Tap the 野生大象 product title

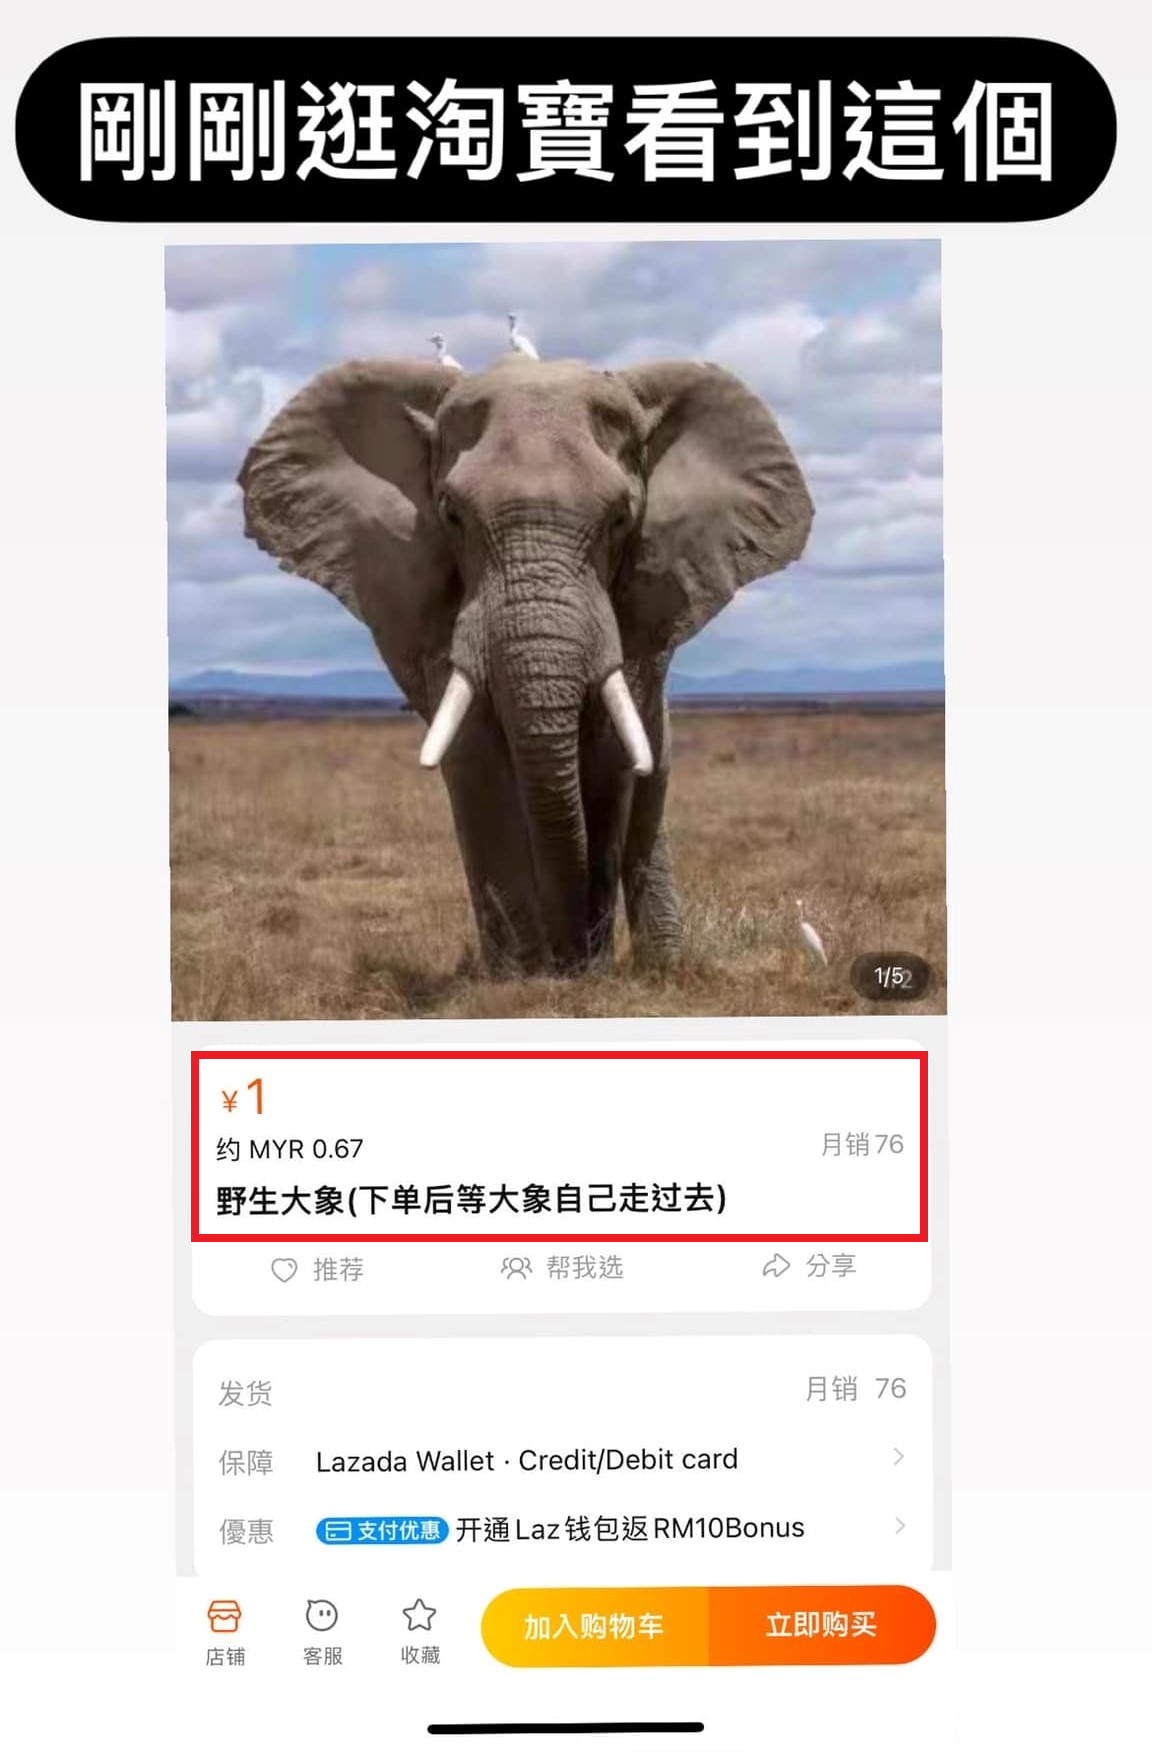pyautogui.click(x=471, y=1198)
